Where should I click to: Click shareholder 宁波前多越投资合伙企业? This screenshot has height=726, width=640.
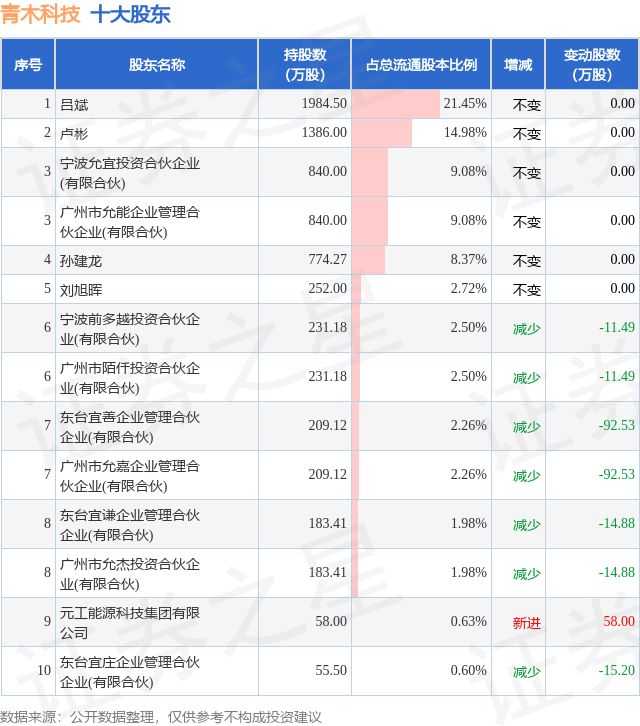pyautogui.click(x=130, y=329)
